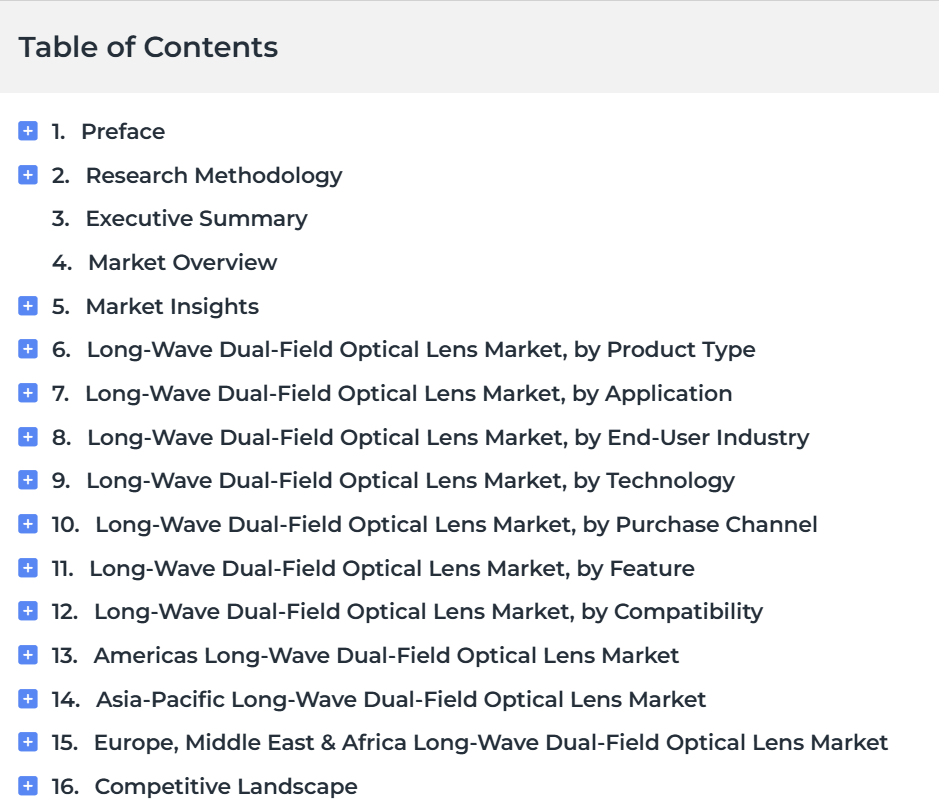Open the Research Methodology chapter title
939x808 pixels.
(214, 175)
